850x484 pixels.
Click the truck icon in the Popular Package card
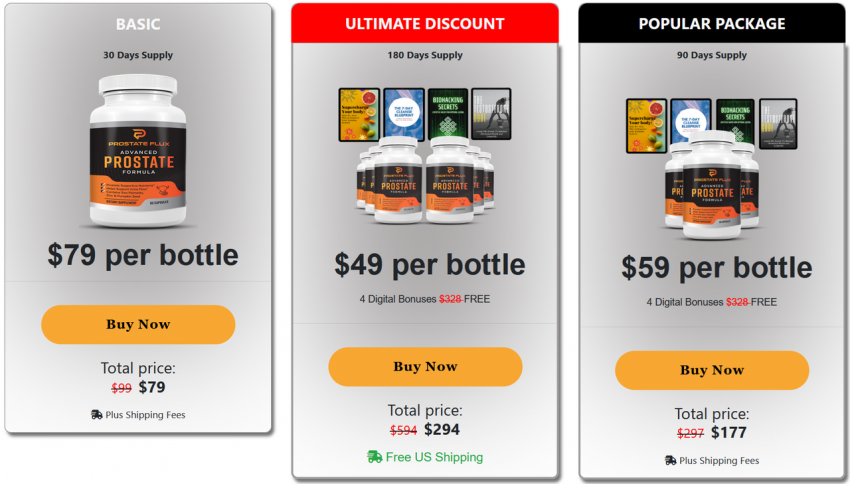coord(670,460)
